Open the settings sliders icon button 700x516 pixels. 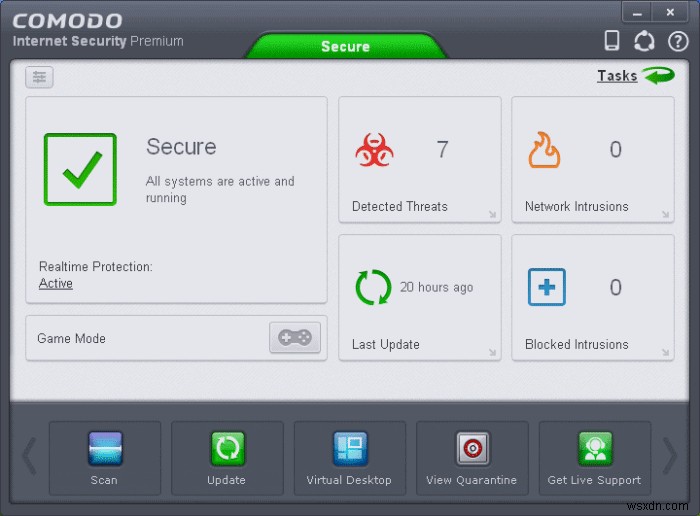(39, 77)
